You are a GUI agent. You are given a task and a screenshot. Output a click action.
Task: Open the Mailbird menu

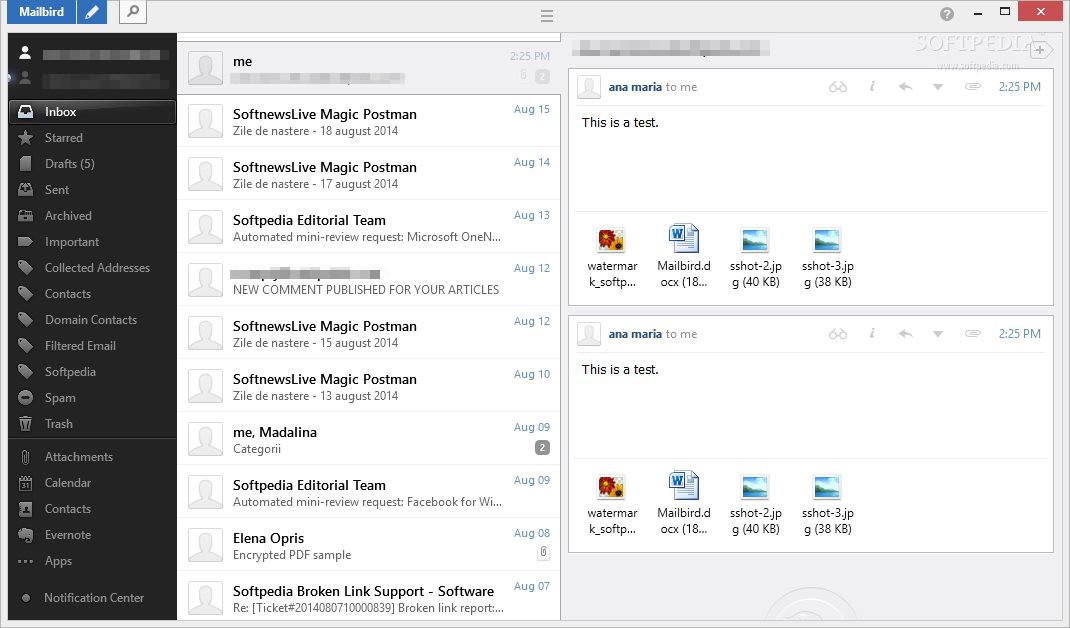(x=40, y=12)
